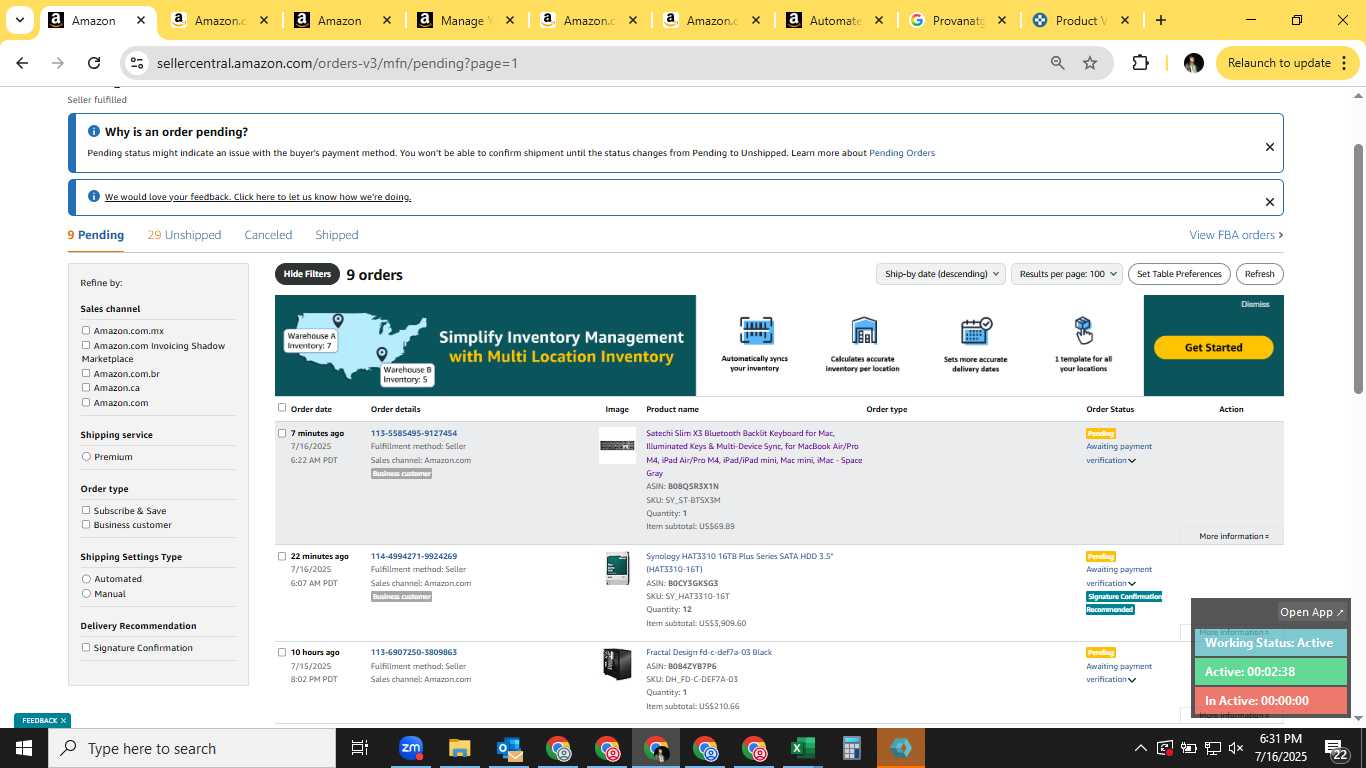1366x768 pixels.
Task: Open the Ship-by date (descending) sort dropdown
Action: [x=940, y=274]
